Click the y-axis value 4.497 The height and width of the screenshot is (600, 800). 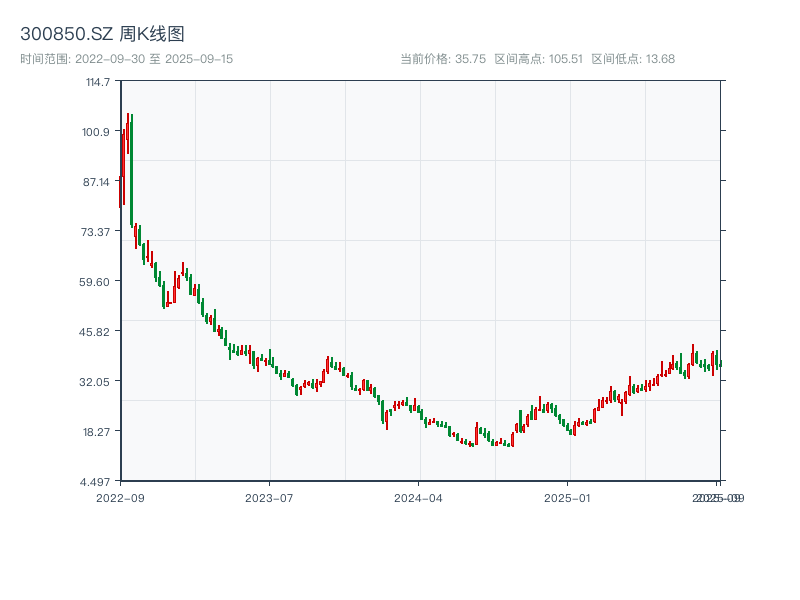95,482
